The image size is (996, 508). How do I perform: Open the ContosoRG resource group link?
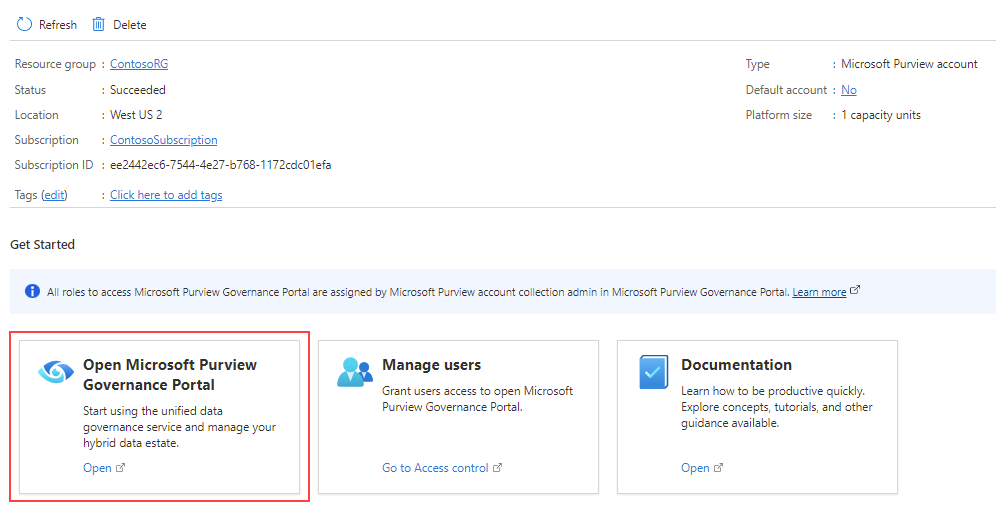click(x=139, y=64)
